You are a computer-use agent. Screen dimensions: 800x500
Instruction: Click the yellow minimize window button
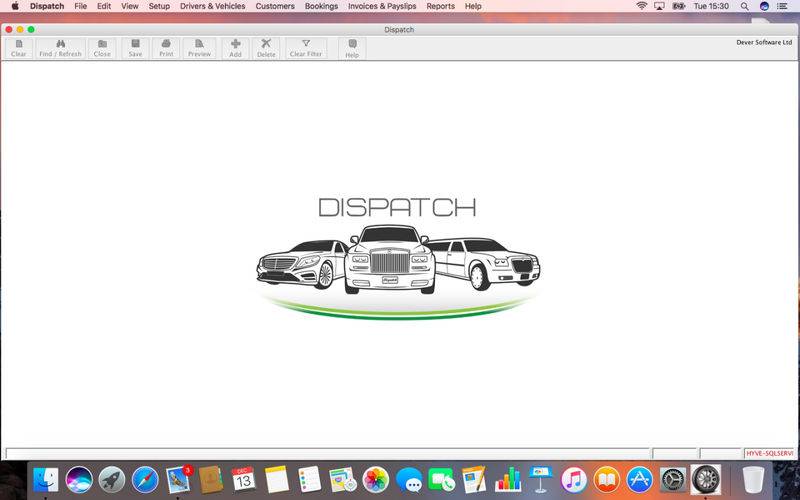(x=20, y=30)
